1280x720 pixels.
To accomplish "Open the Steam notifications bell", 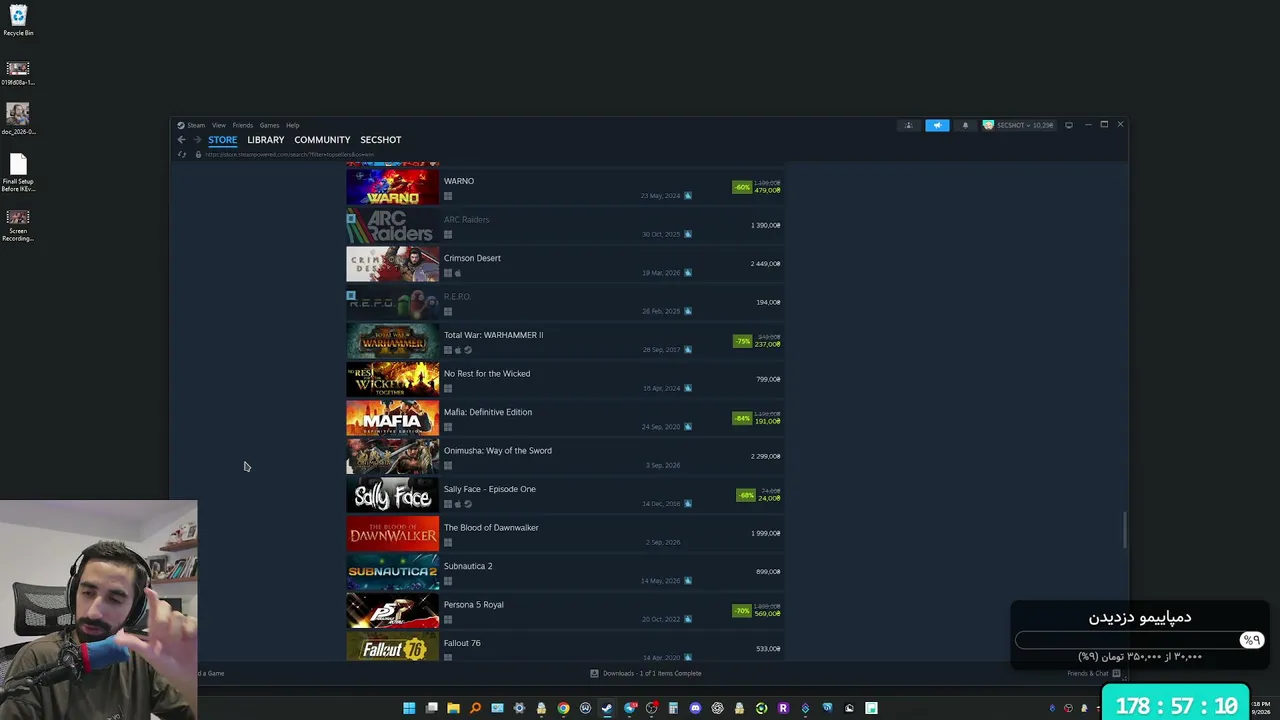I will coord(965,125).
